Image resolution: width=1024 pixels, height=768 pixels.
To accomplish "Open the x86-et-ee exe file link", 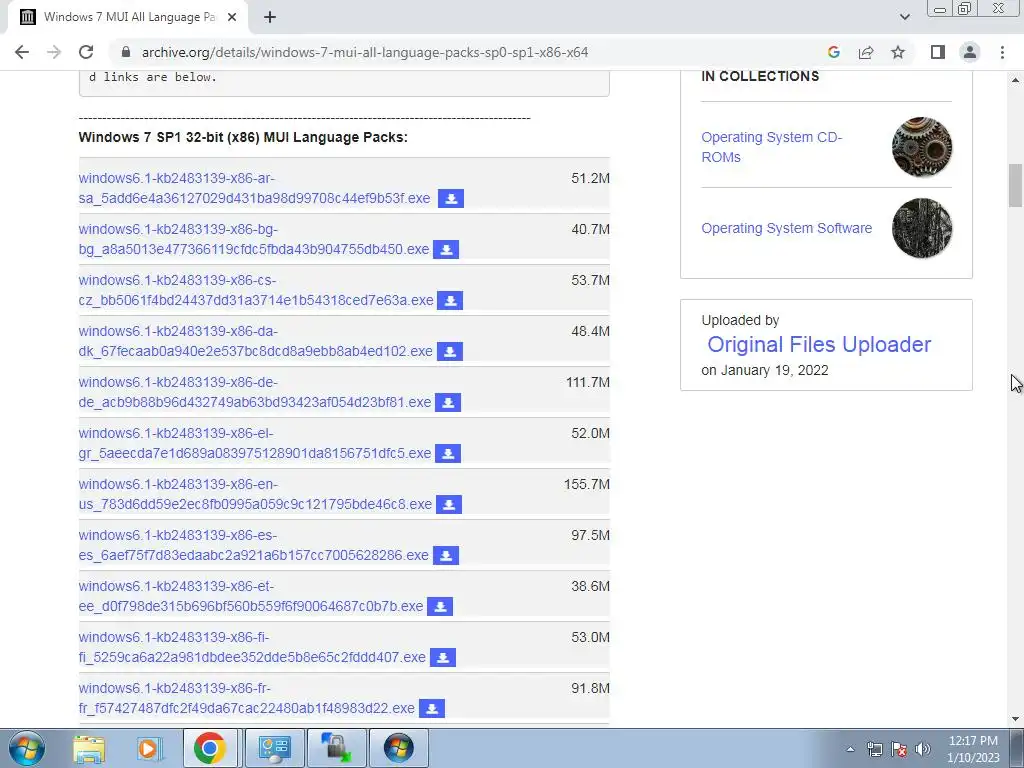I will (251, 596).
